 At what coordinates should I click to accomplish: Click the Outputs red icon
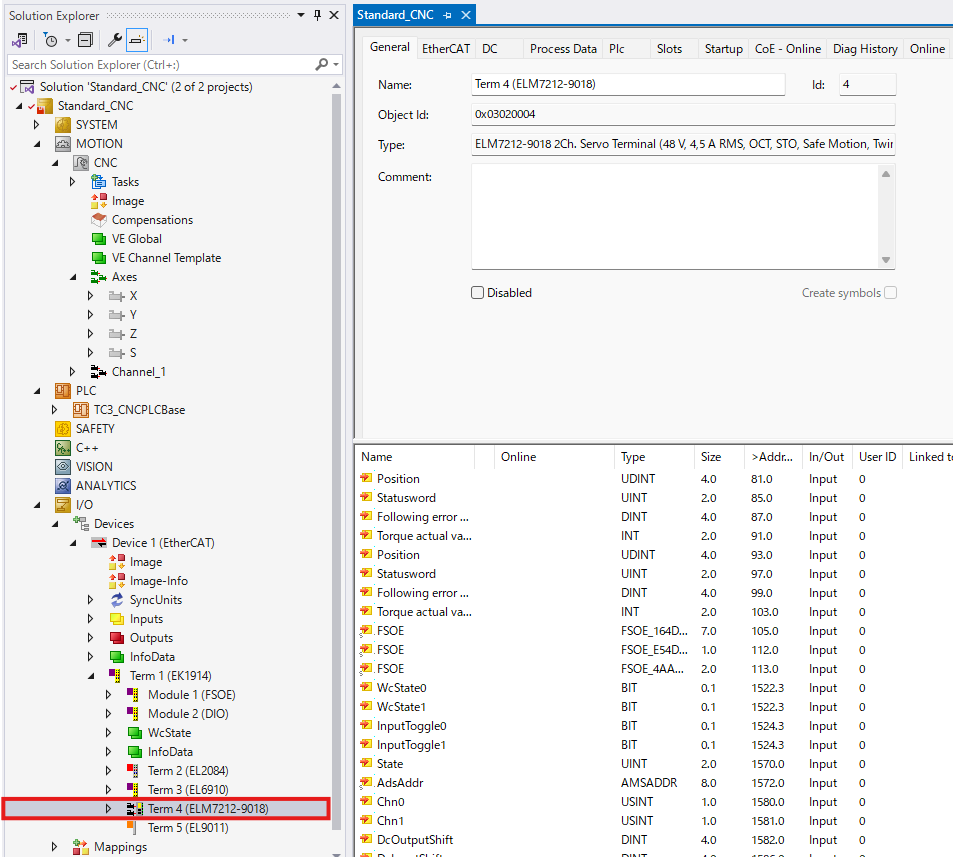tap(117, 638)
